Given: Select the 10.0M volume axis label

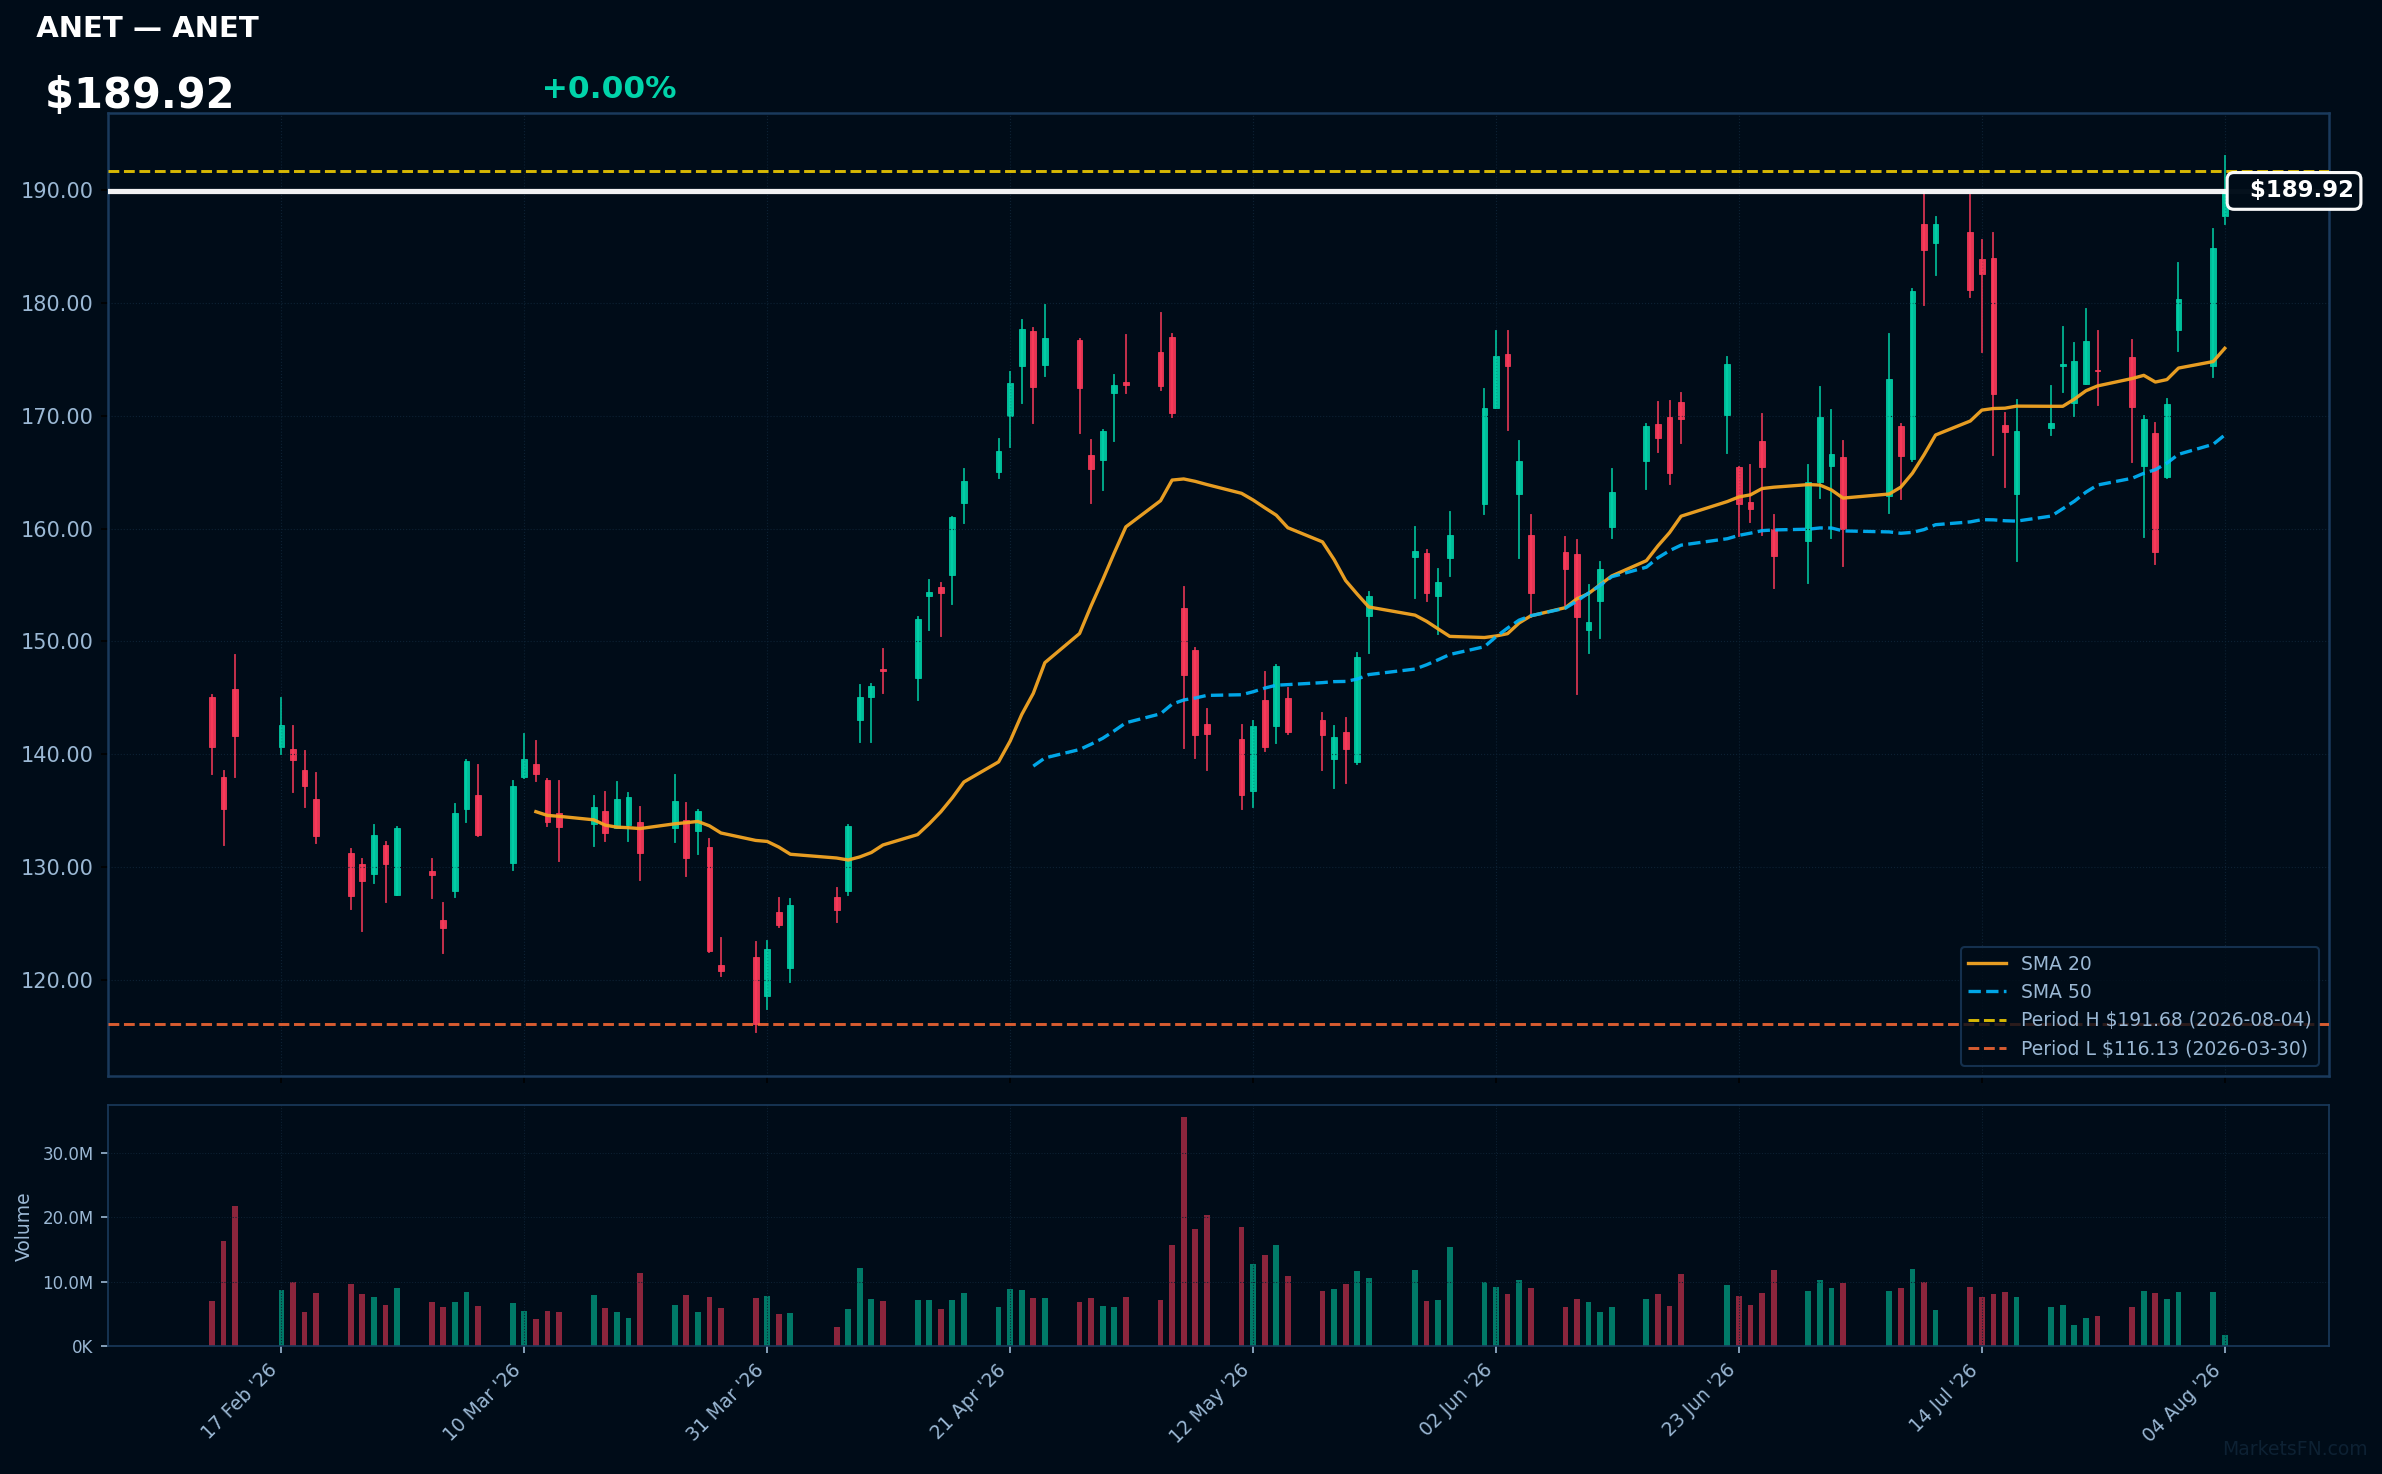Looking at the screenshot, I should click(x=68, y=1283).
